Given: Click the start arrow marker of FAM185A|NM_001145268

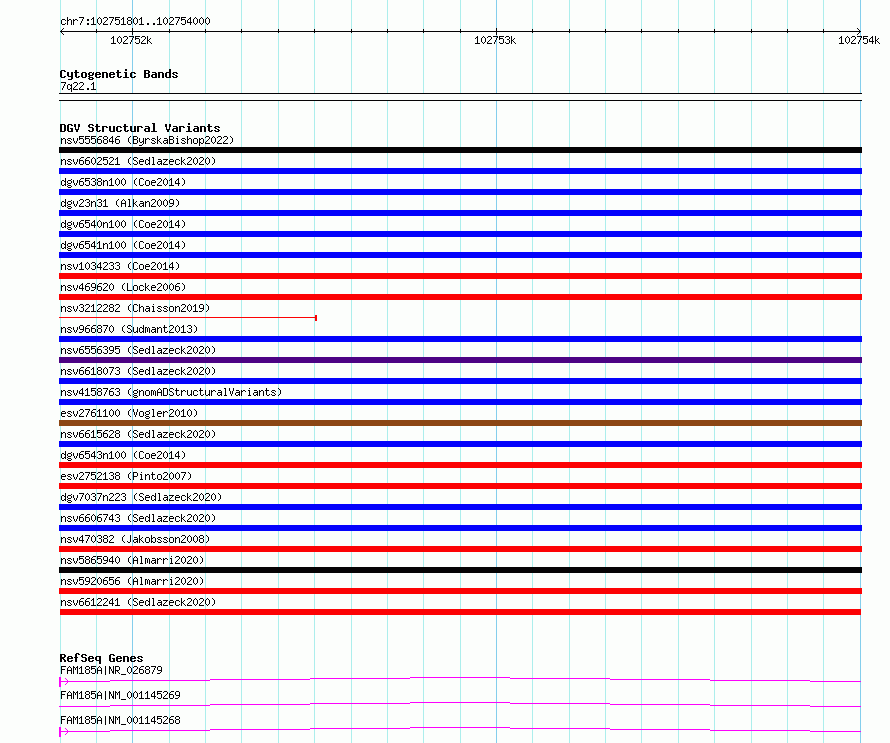Looking at the screenshot, I should (64, 732).
